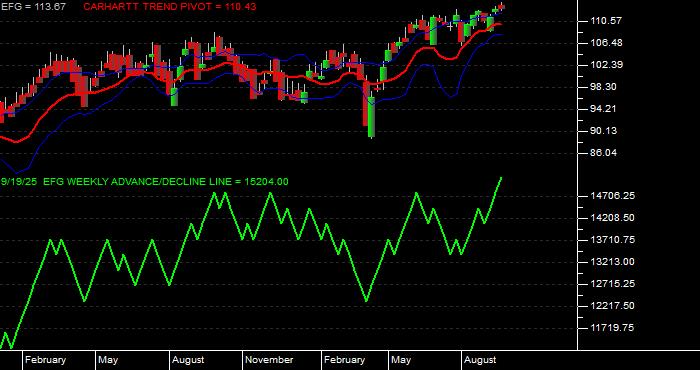Viewport: 700px width, 370px height.
Task: Click the 12715.25 axis value
Action: pos(612,283)
